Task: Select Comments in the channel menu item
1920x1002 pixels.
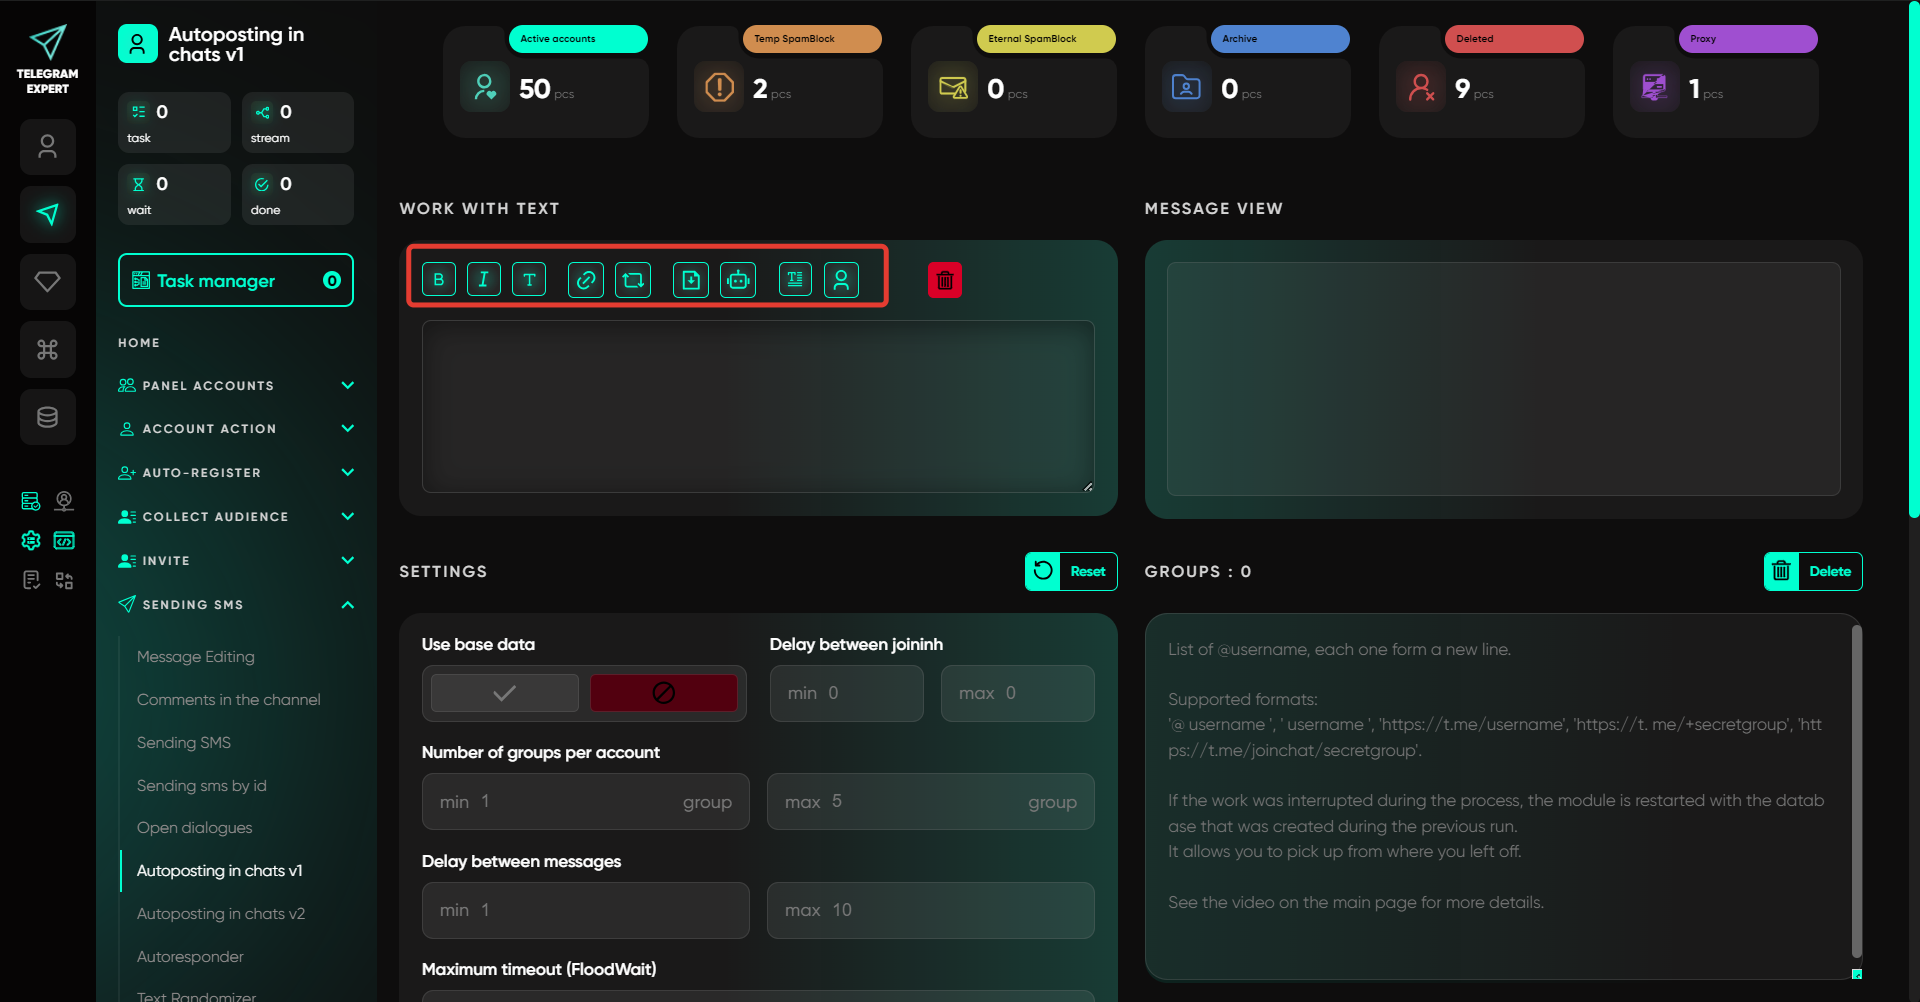Action: coord(229,700)
